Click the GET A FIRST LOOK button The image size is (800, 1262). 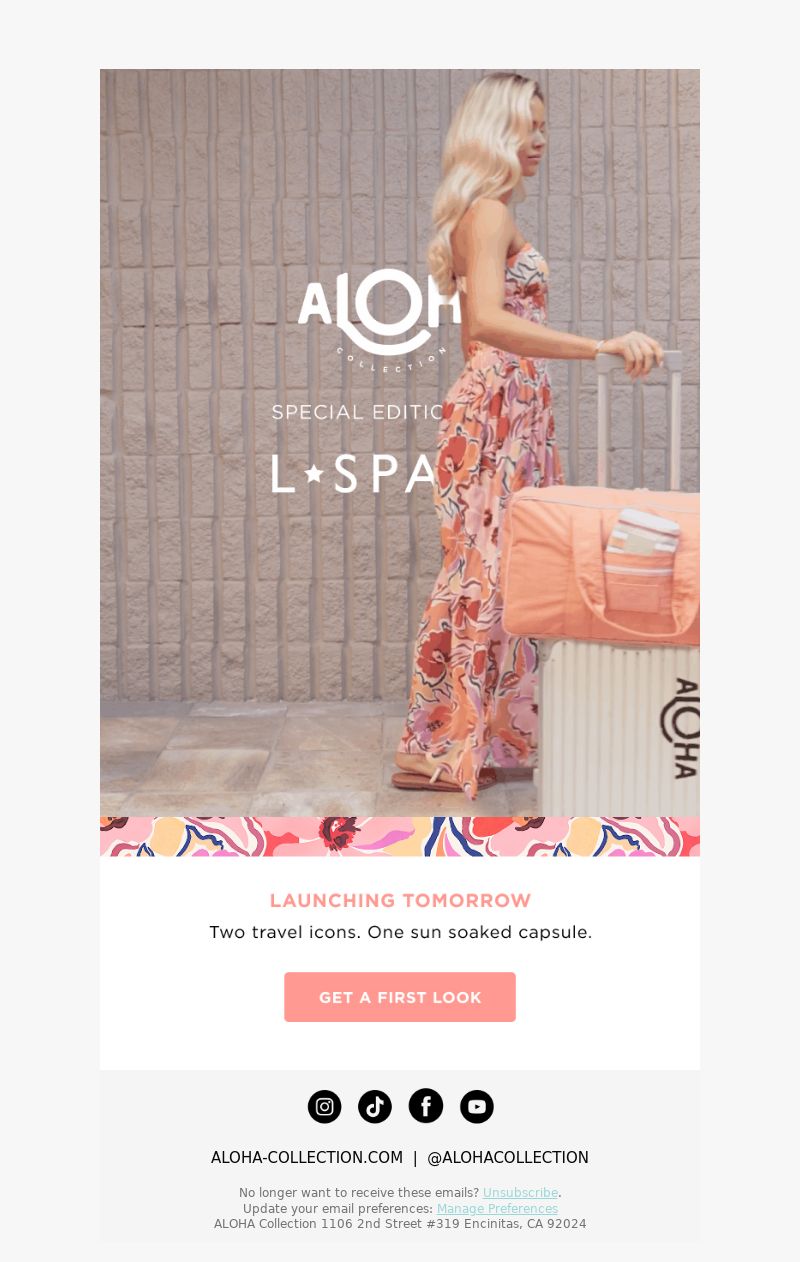[x=400, y=997]
